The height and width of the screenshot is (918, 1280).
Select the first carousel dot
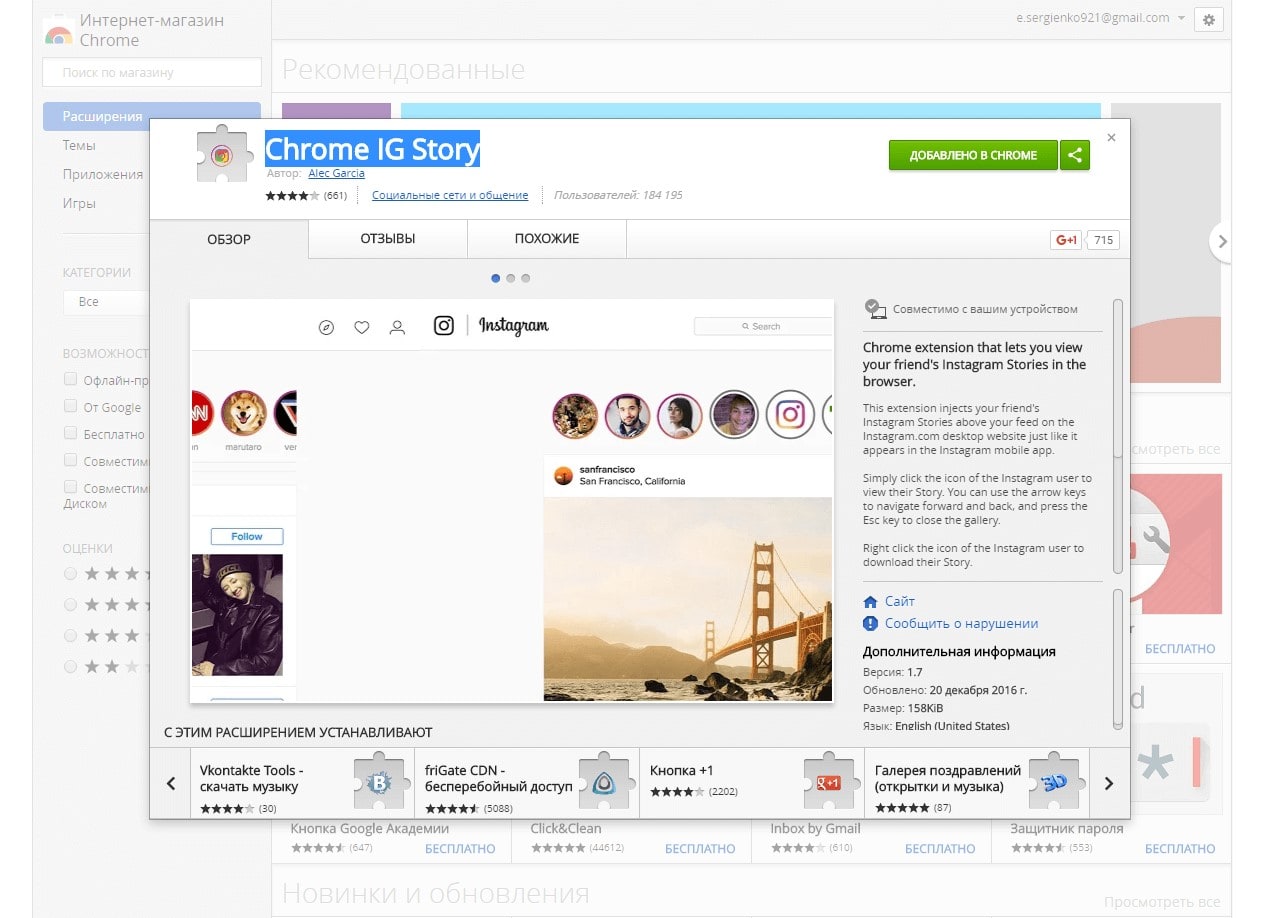(496, 278)
